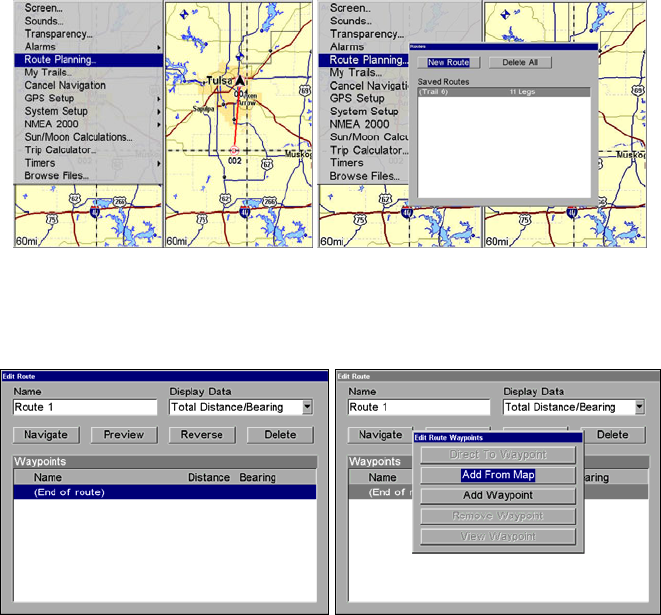Click Total Distance/Bearing combo box in Edit Route behind popup

(574, 407)
